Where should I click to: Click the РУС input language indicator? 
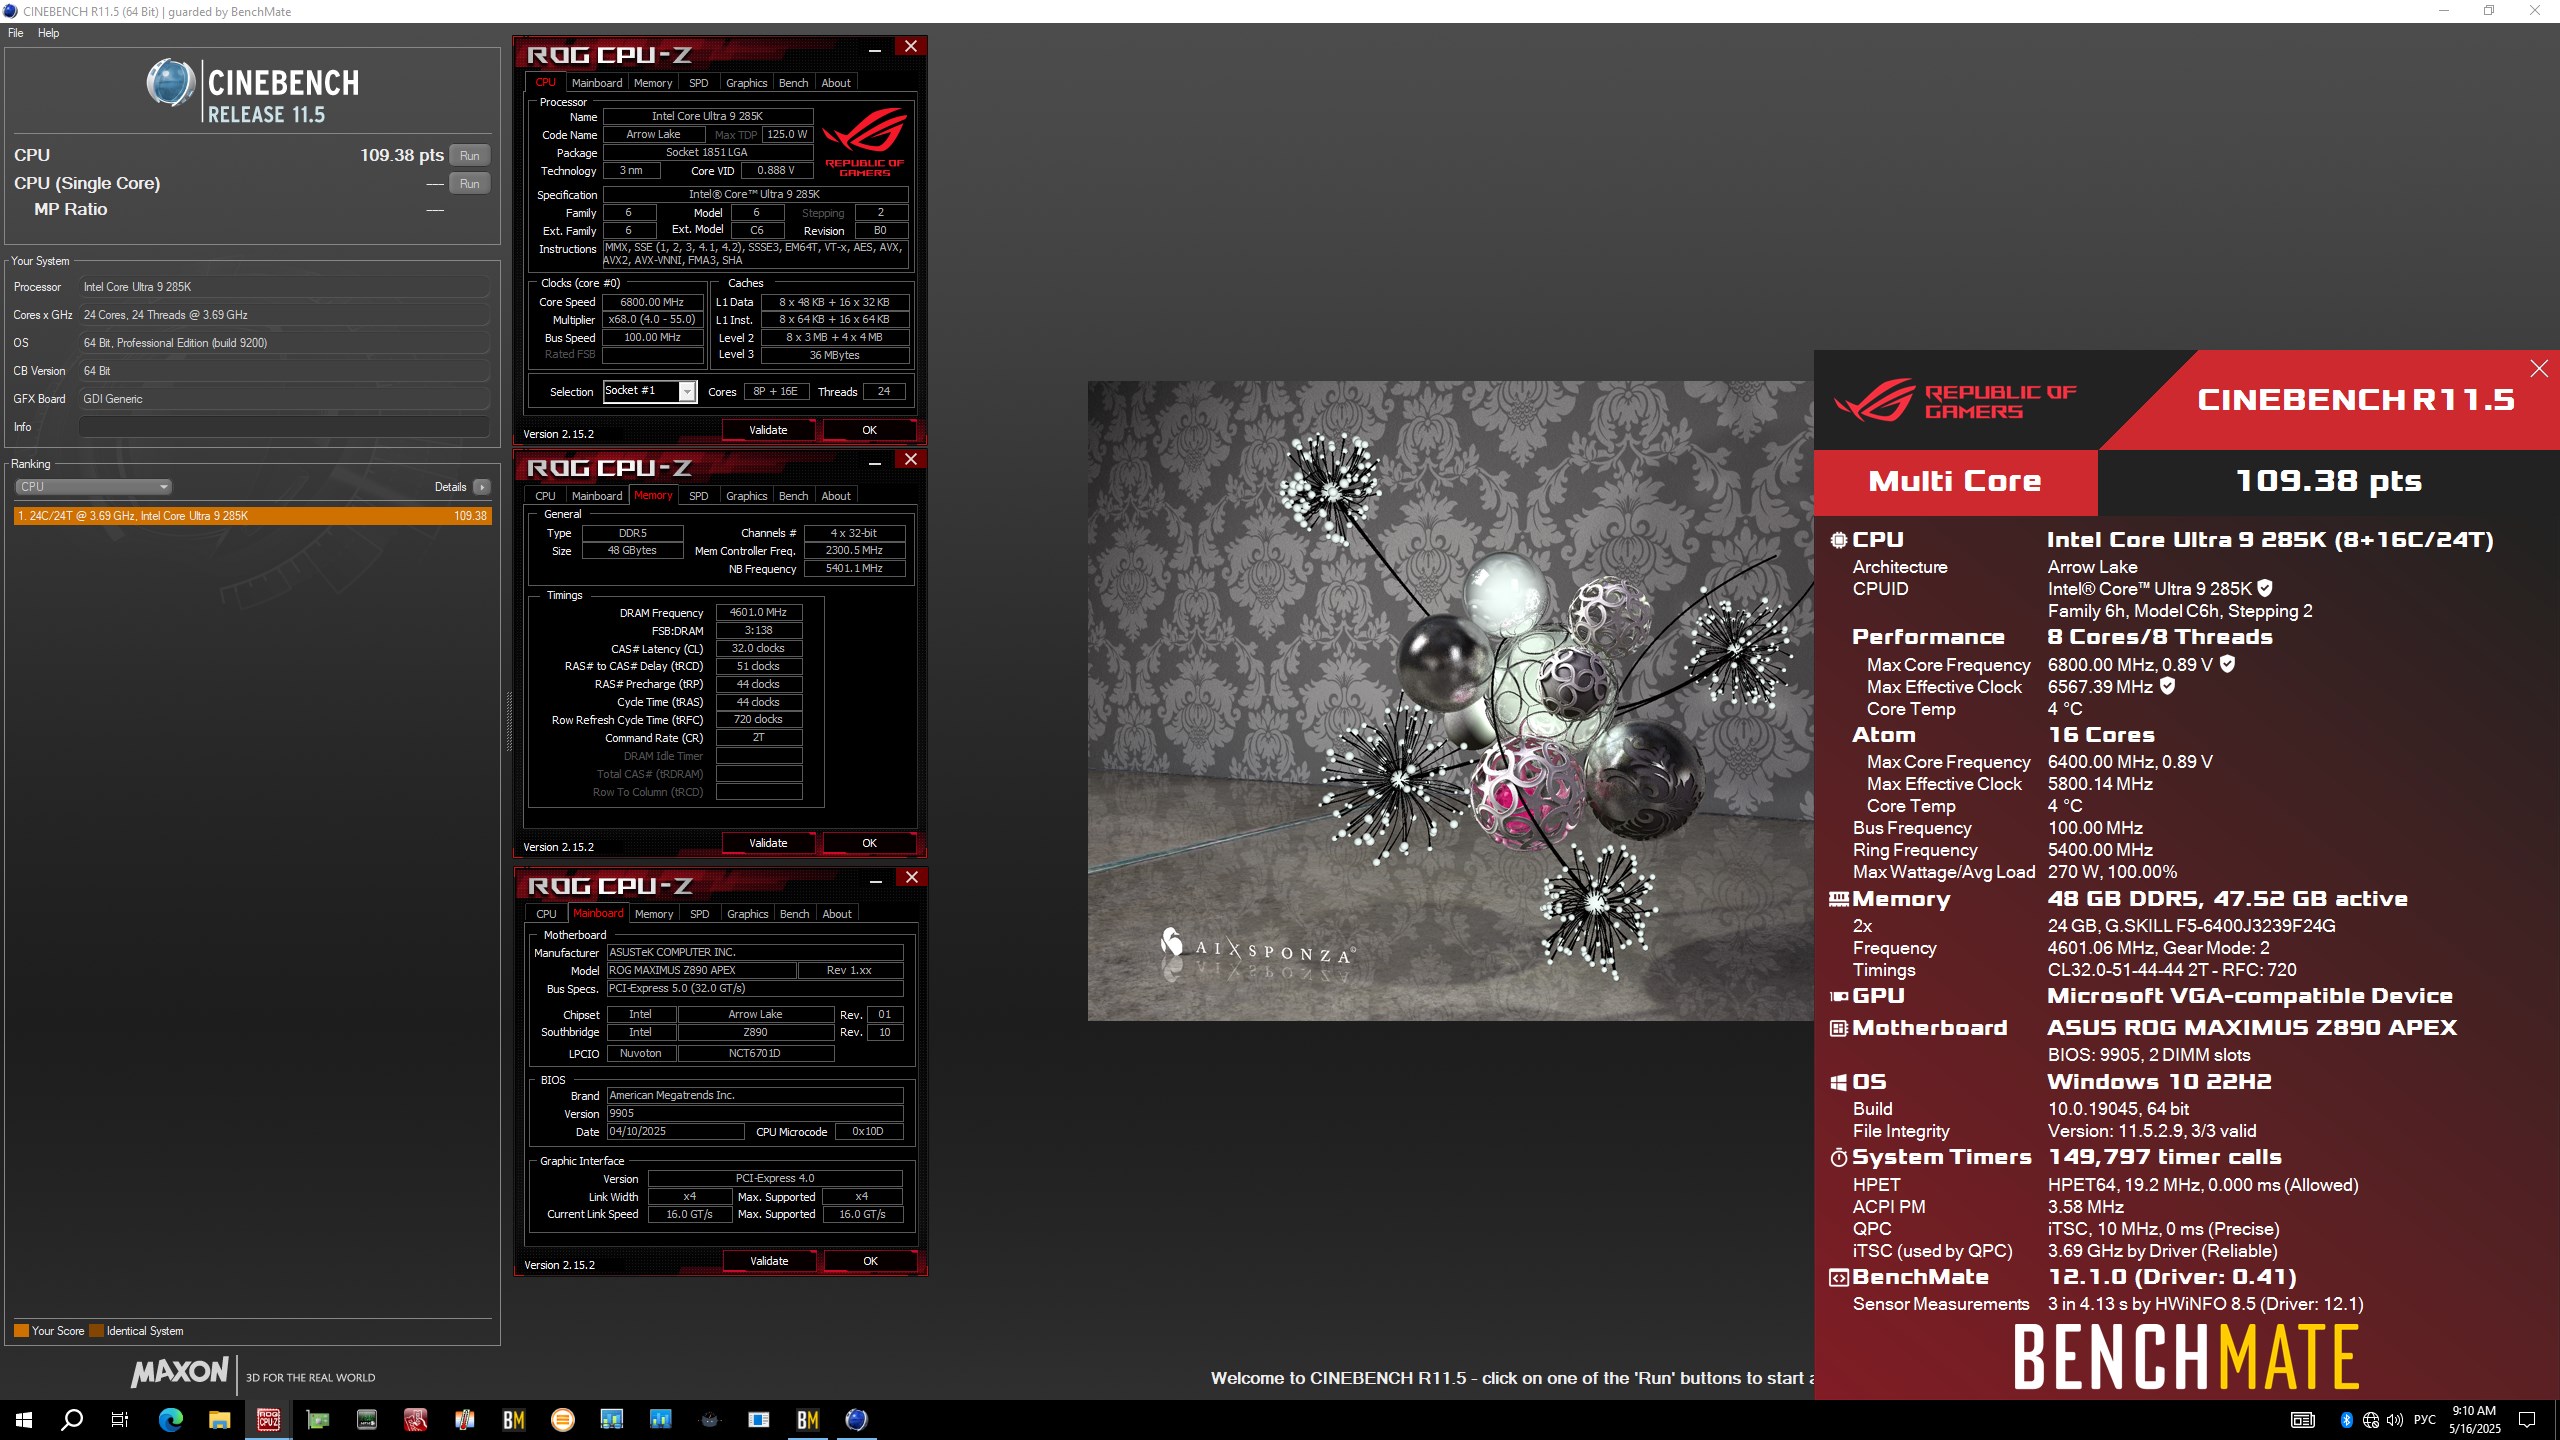coord(2425,1419)
